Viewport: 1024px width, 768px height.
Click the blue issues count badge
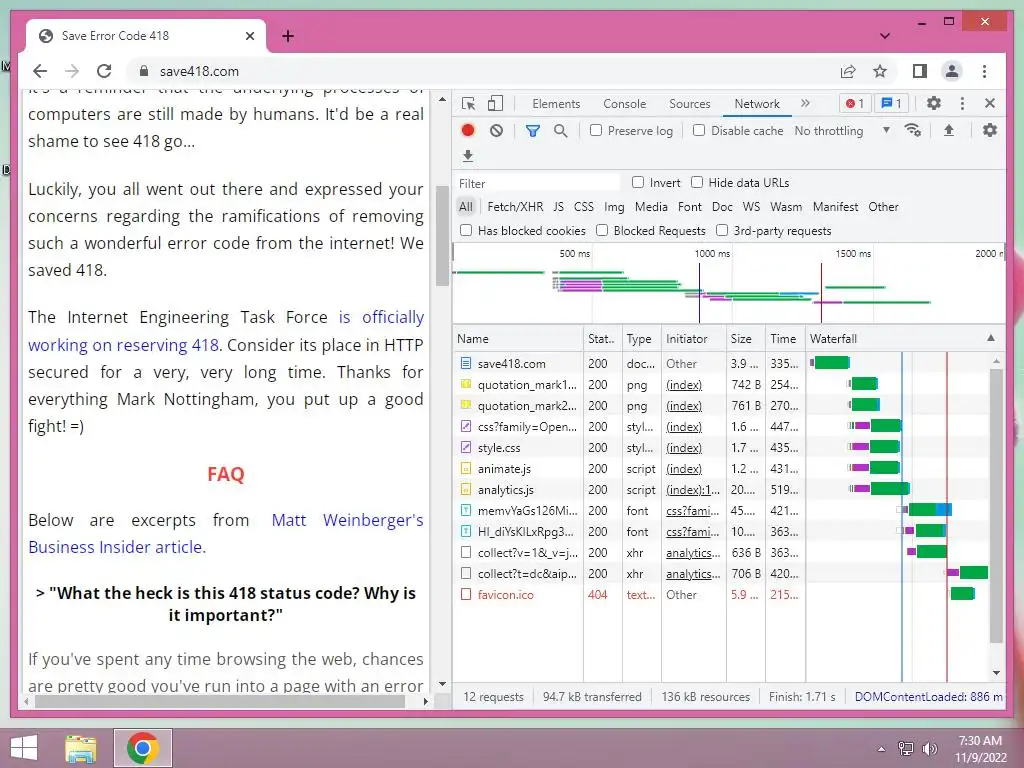point(892,103)
